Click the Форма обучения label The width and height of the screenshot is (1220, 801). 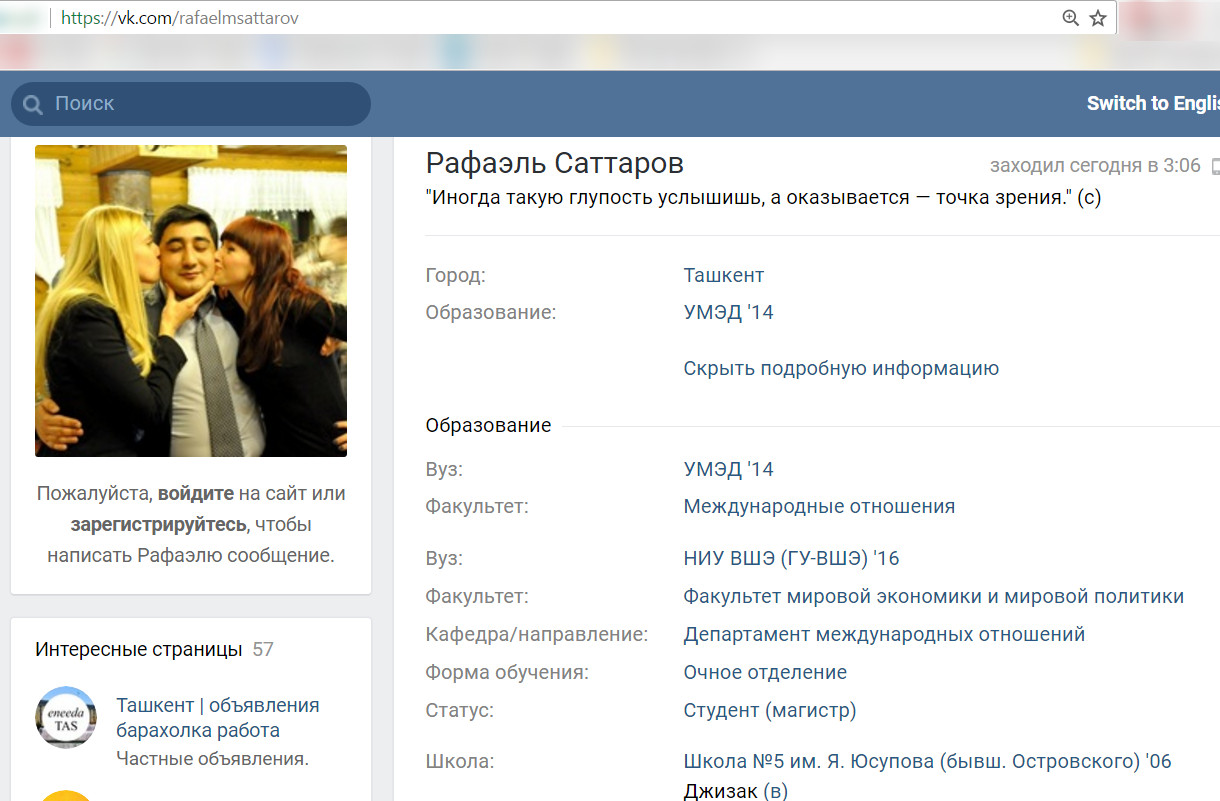pos(507,672)
